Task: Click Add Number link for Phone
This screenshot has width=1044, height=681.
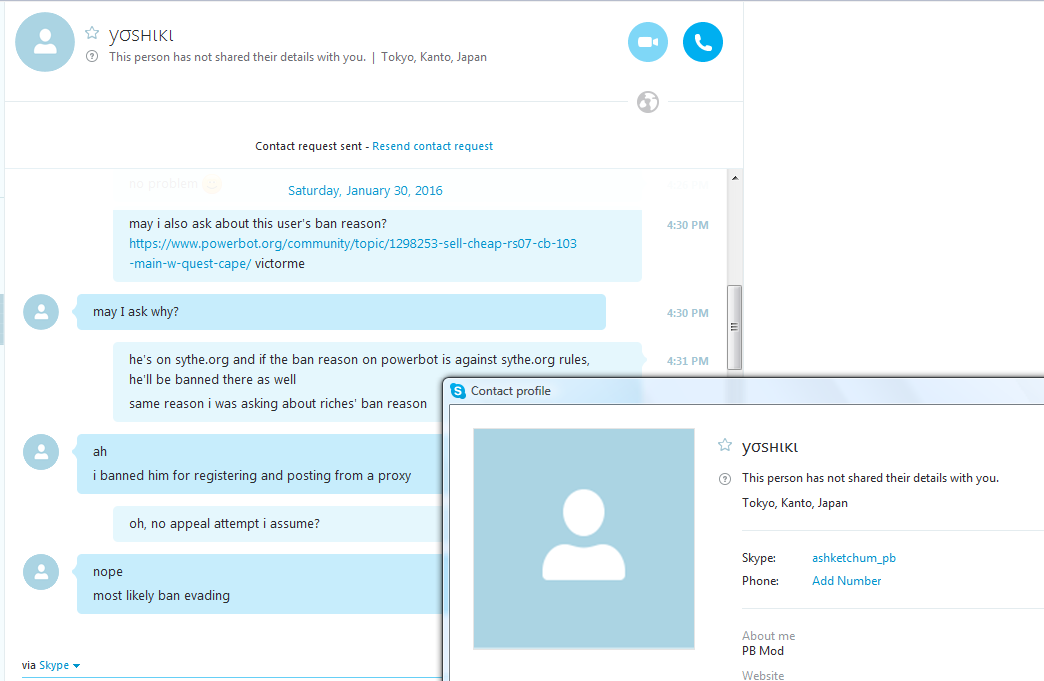Action: [846, 580]
